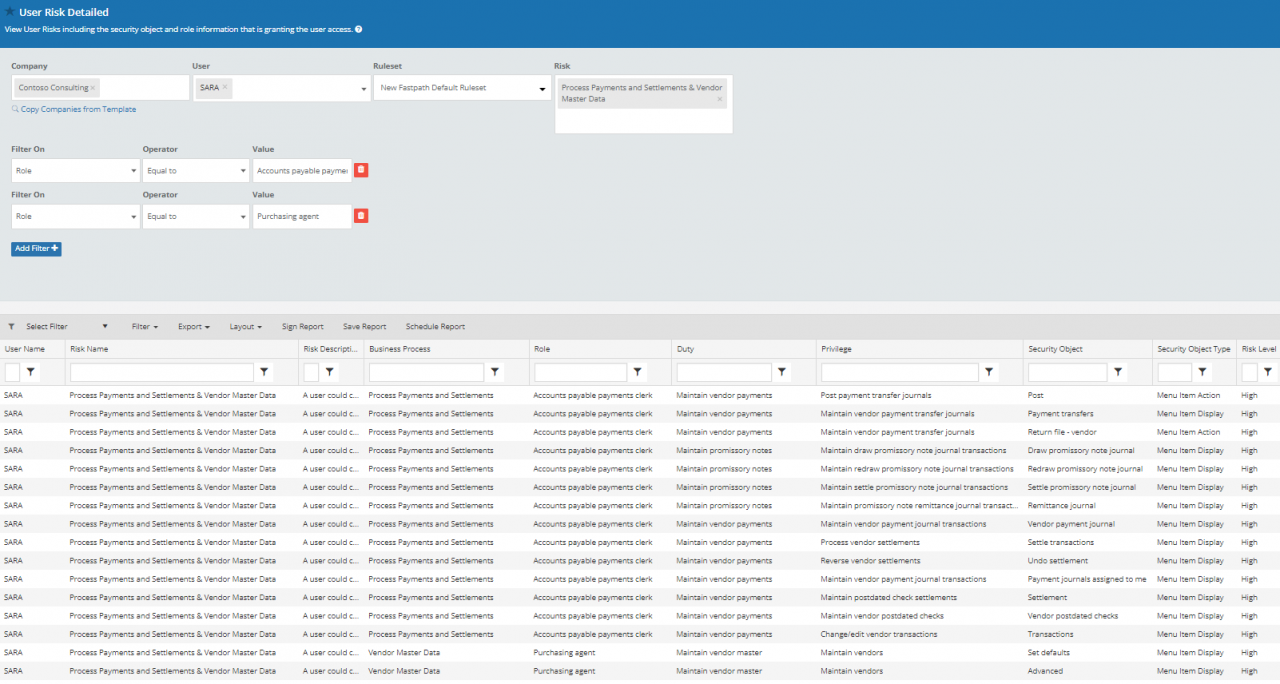Open the Select Filter dropdown arrow
The image size is (1280, 684).
105,326
